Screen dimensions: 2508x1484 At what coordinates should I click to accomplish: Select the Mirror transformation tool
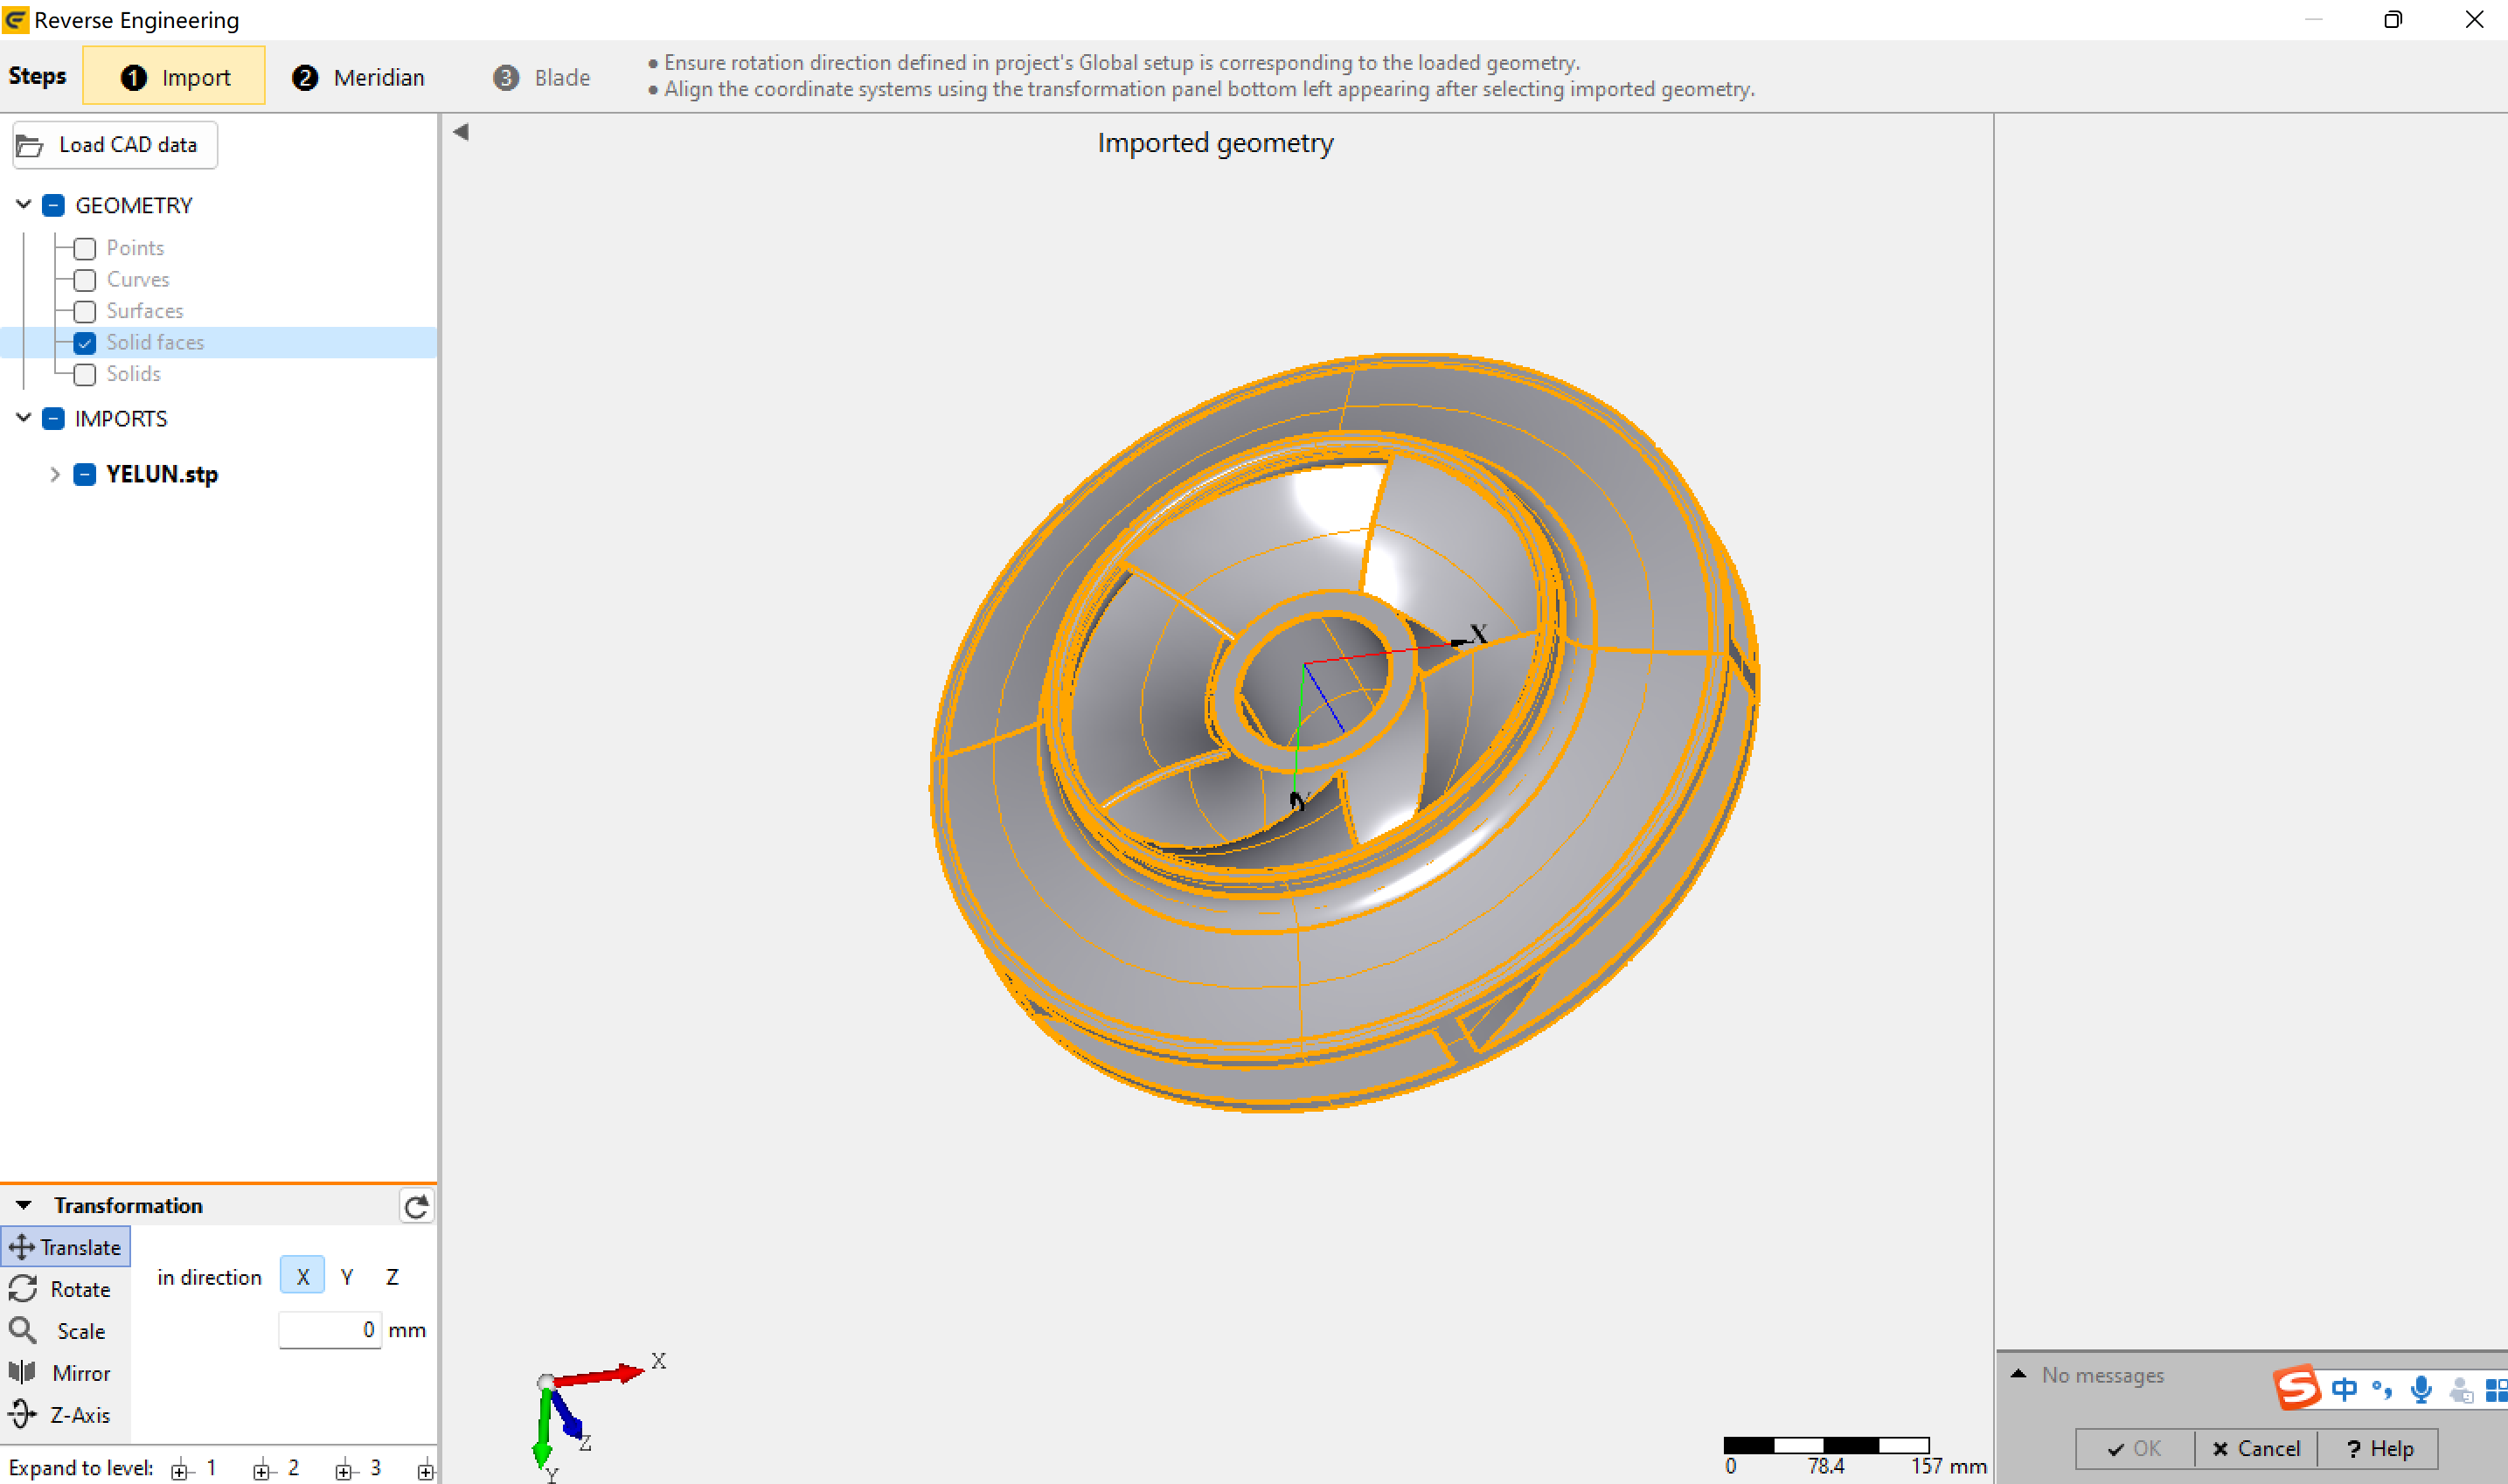(x=62, y=1373)
